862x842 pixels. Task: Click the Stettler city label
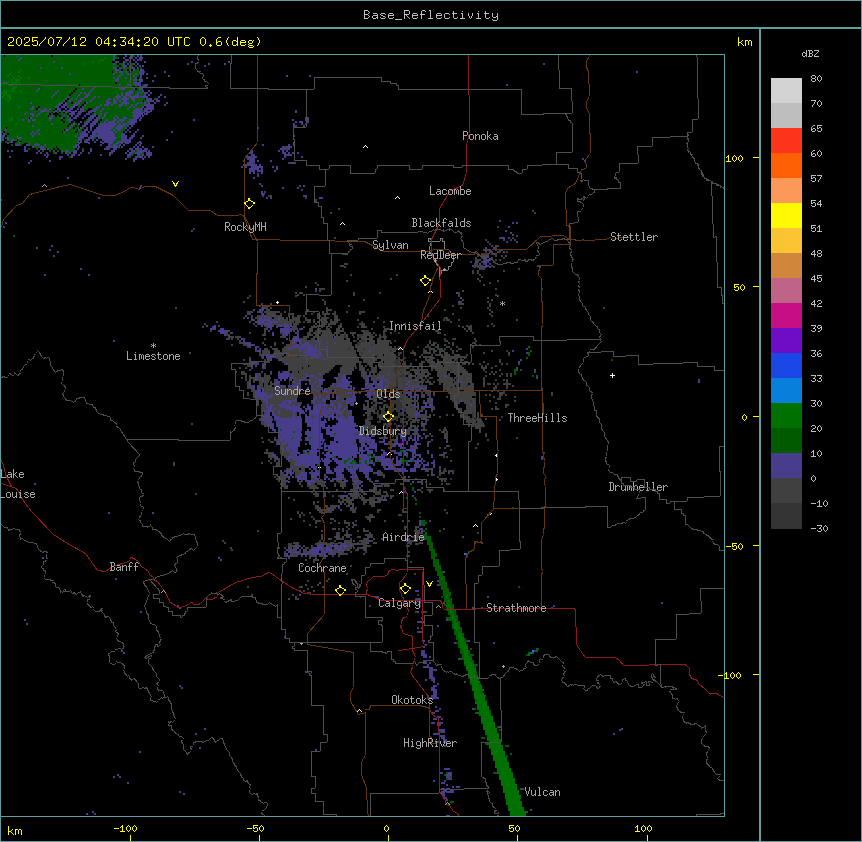[634, 237]
